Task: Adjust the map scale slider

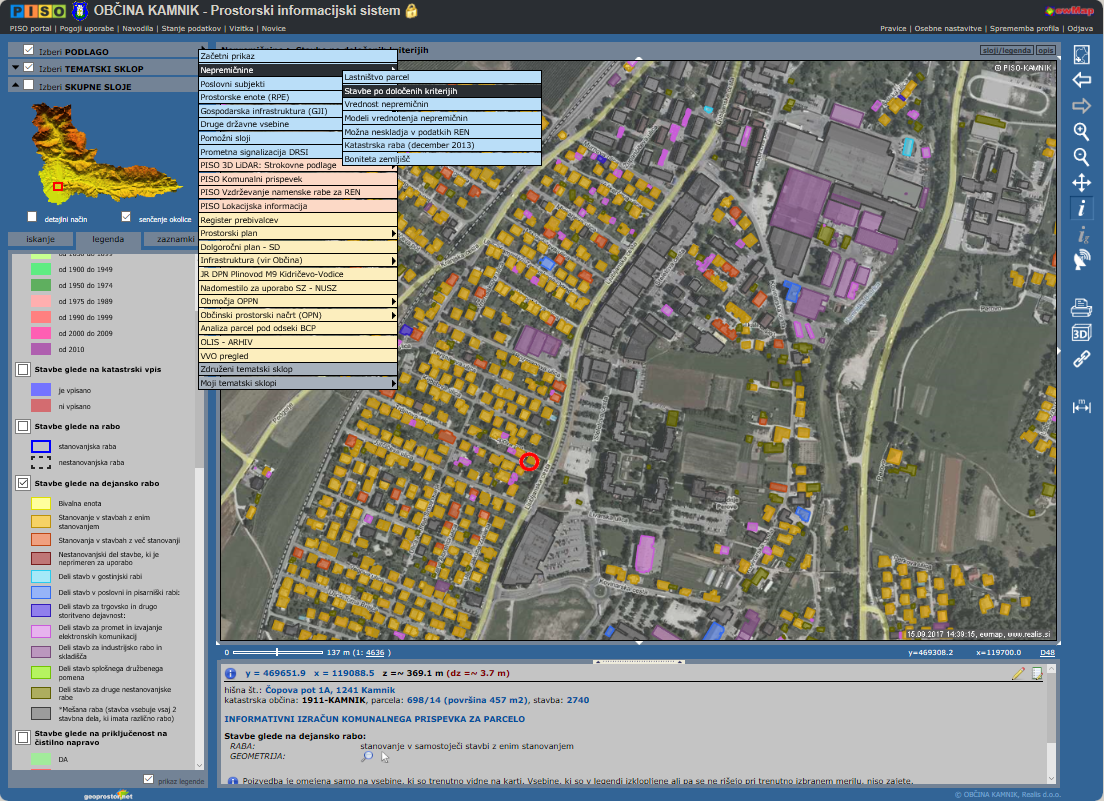Action: point(277,652)
